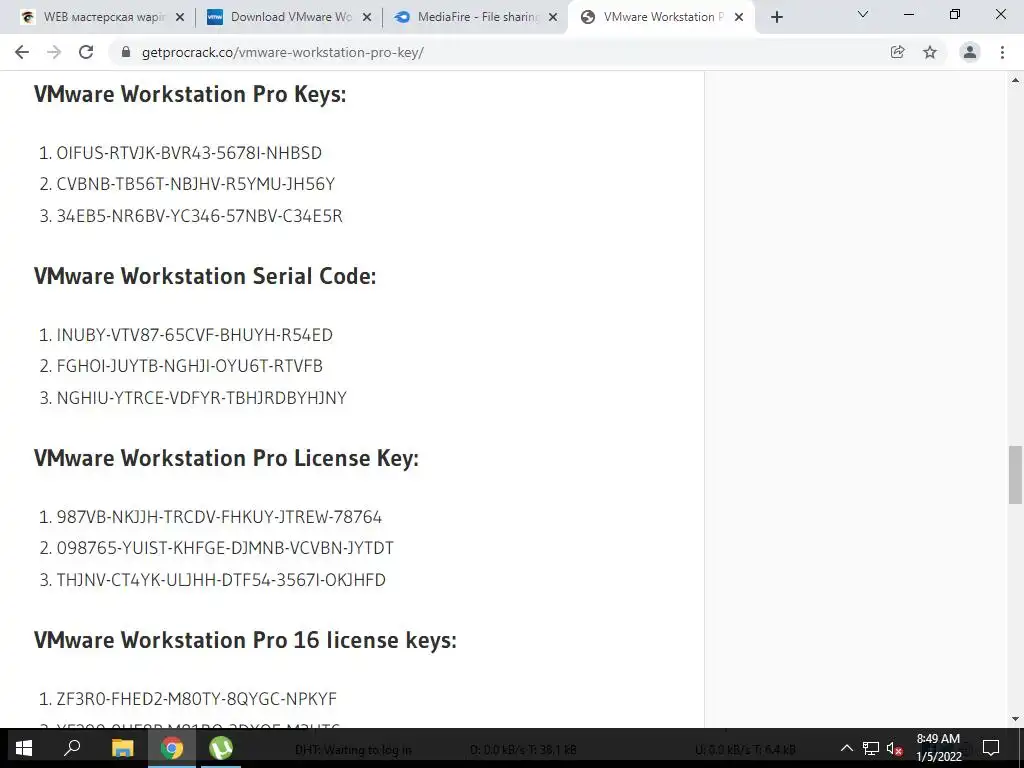Image resolution: width=1024 pixels, height=768 pixels.
Task: Open File Explorer from taskbar
Action: pos(122,748)
